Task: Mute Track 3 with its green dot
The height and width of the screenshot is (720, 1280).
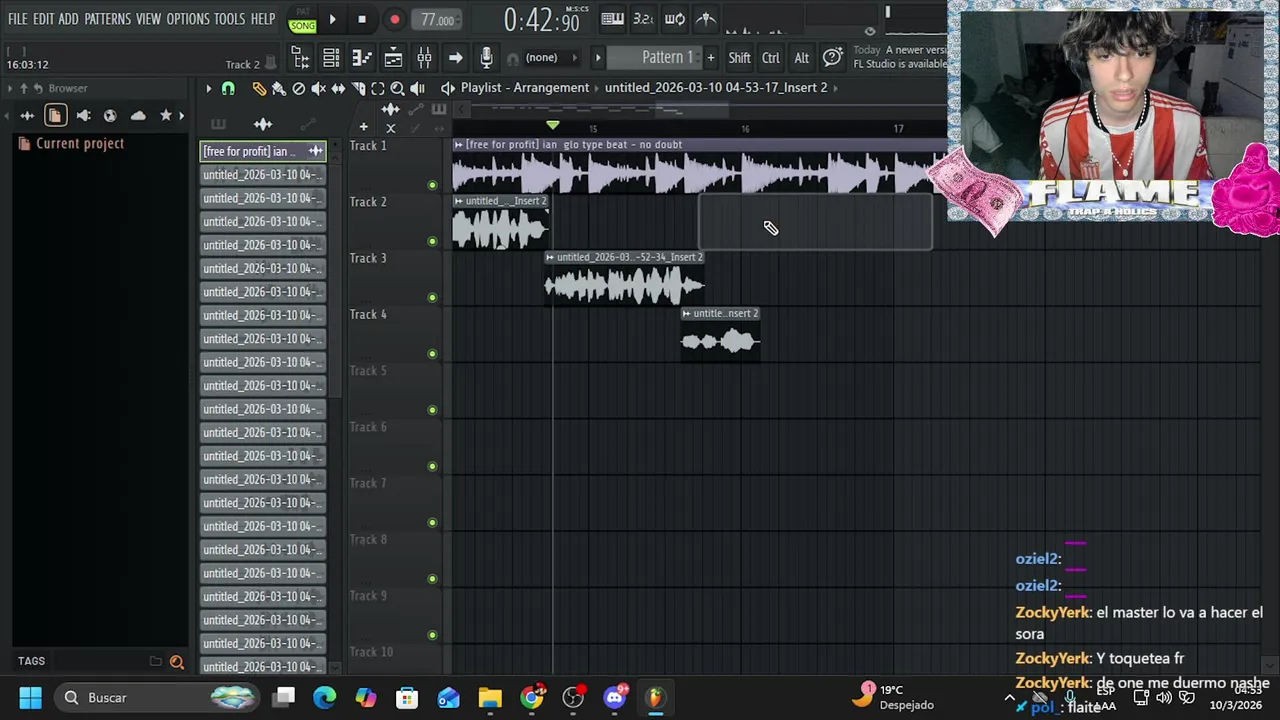Action: [432, 297]
